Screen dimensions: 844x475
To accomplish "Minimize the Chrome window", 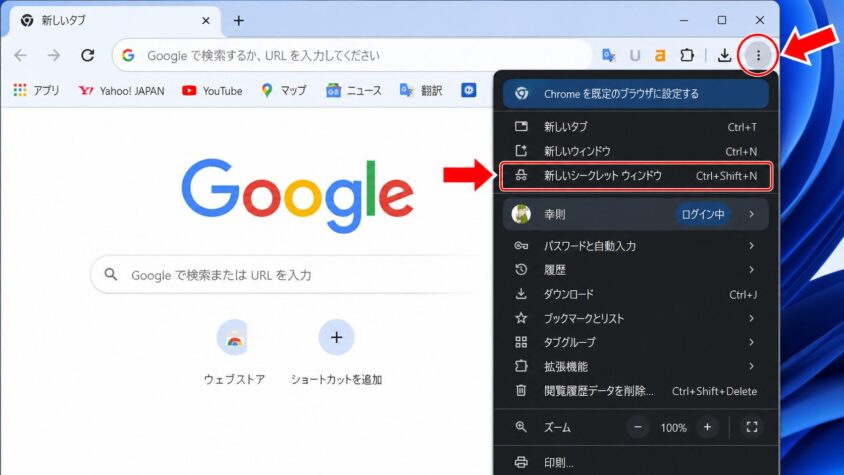I will (x=684, y=20).
